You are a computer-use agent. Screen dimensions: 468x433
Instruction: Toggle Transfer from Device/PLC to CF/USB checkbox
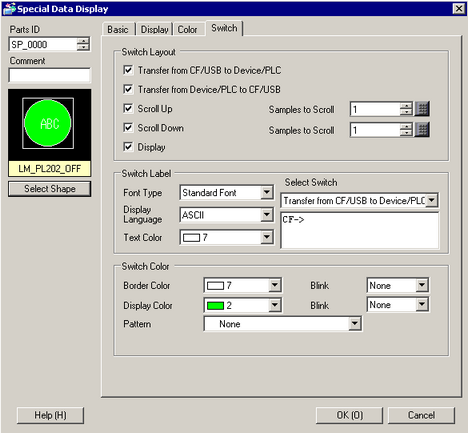(128, 89)
